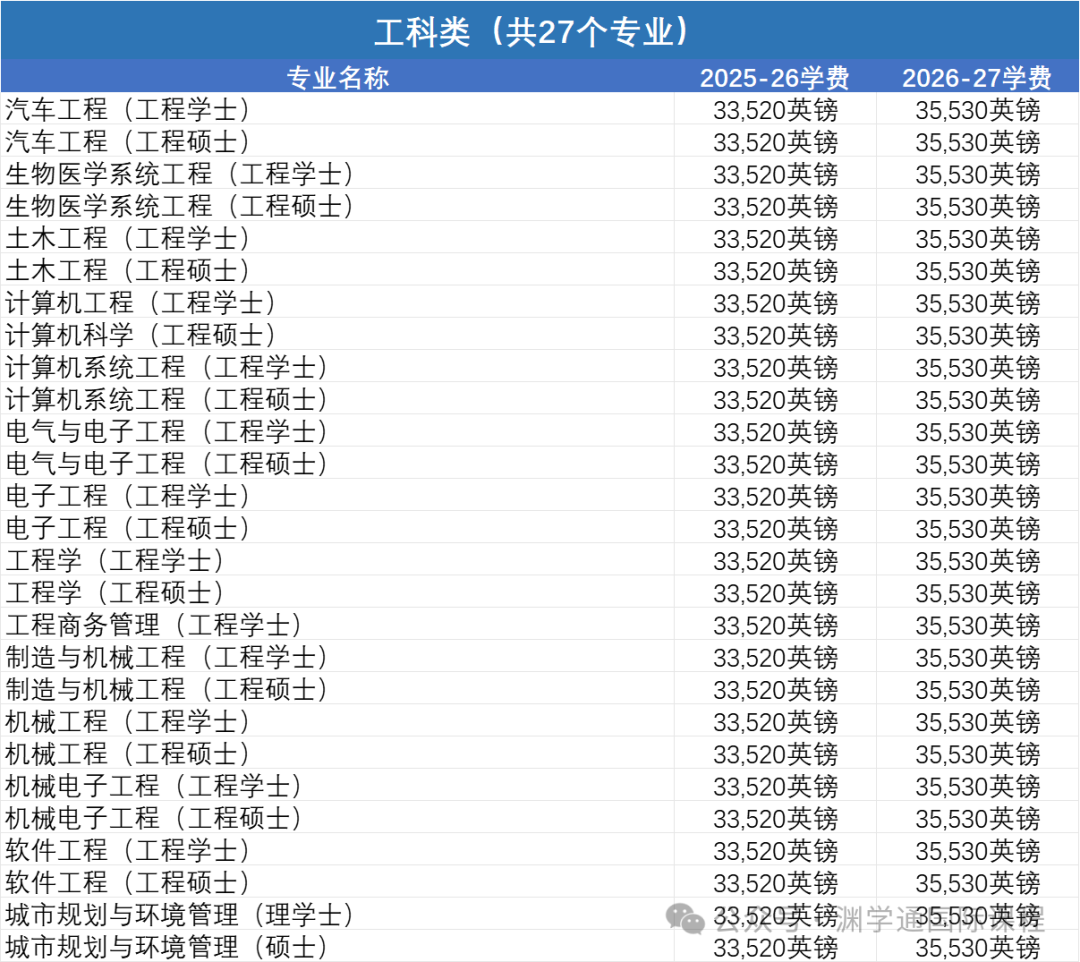Select the 制造与机械工程（工程学士）cell

[x=167, y=658]
